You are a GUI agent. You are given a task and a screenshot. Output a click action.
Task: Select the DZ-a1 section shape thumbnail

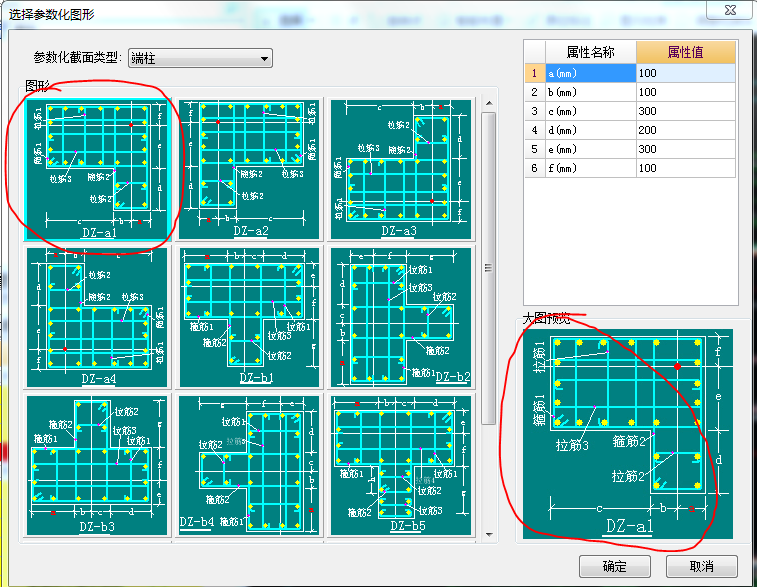pyautogui.click(x=98, y=169)
